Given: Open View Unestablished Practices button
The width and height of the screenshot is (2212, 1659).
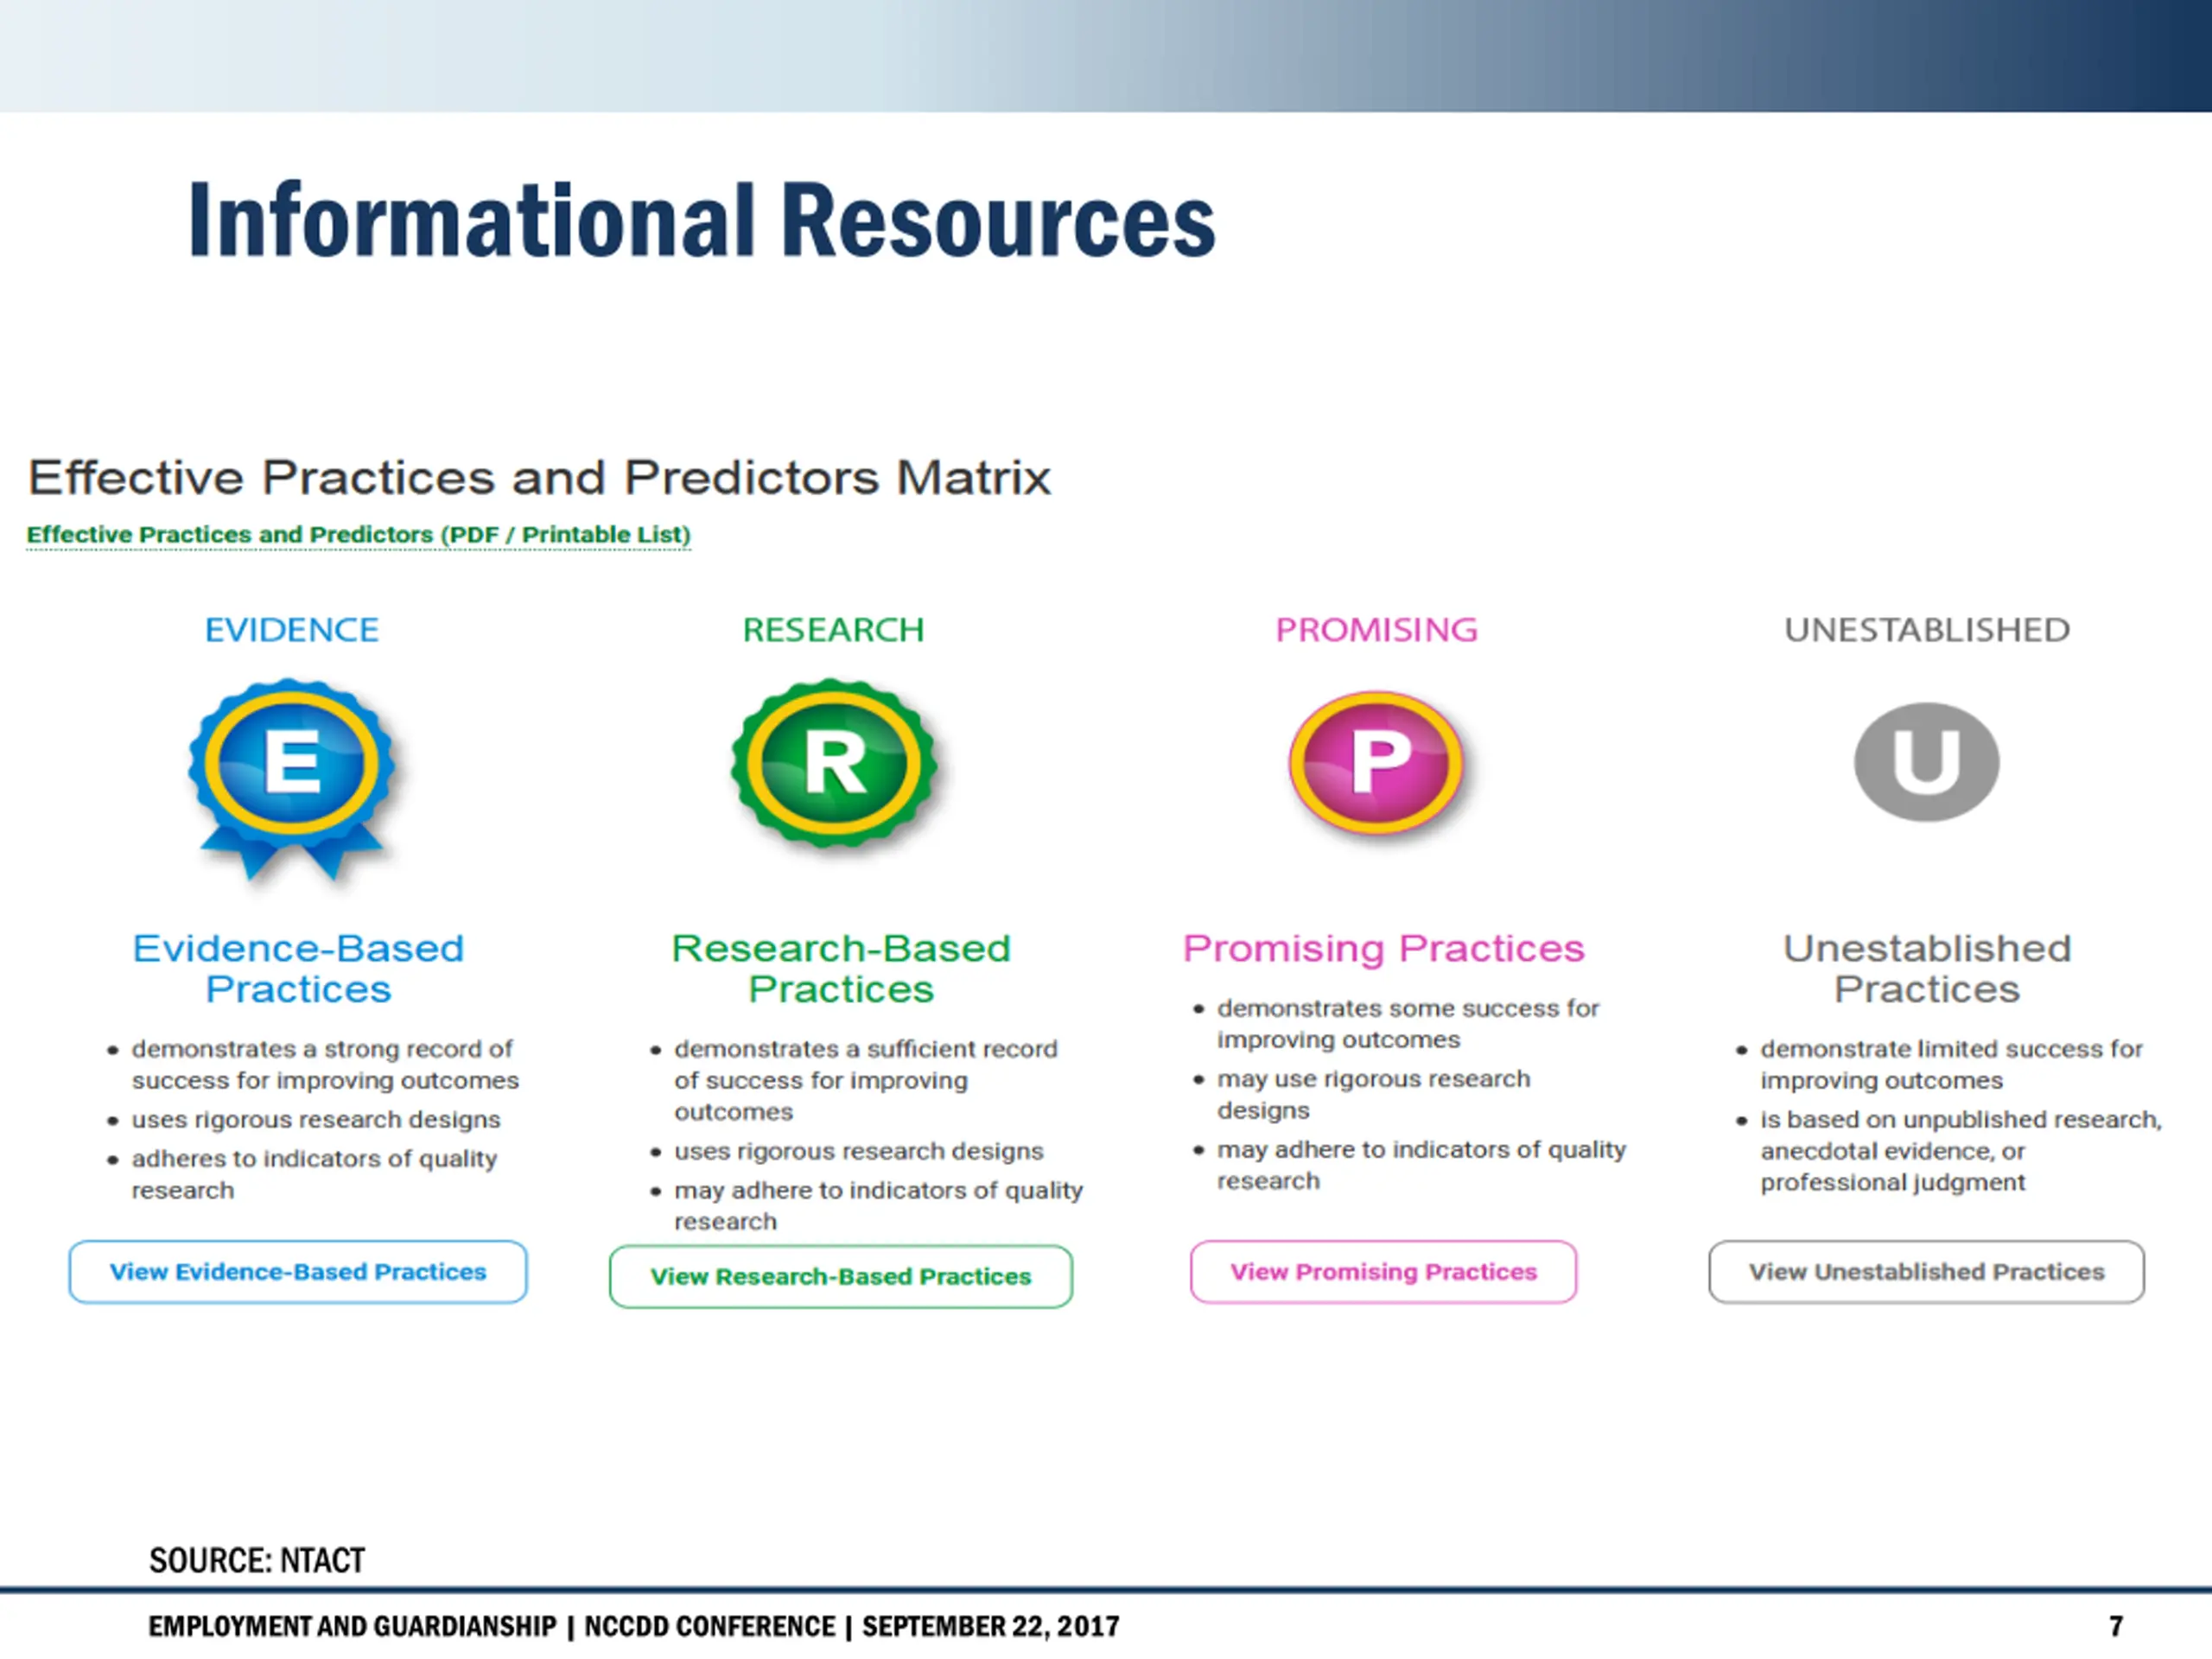Looking at the screenshot, I should point(1926,1272).
